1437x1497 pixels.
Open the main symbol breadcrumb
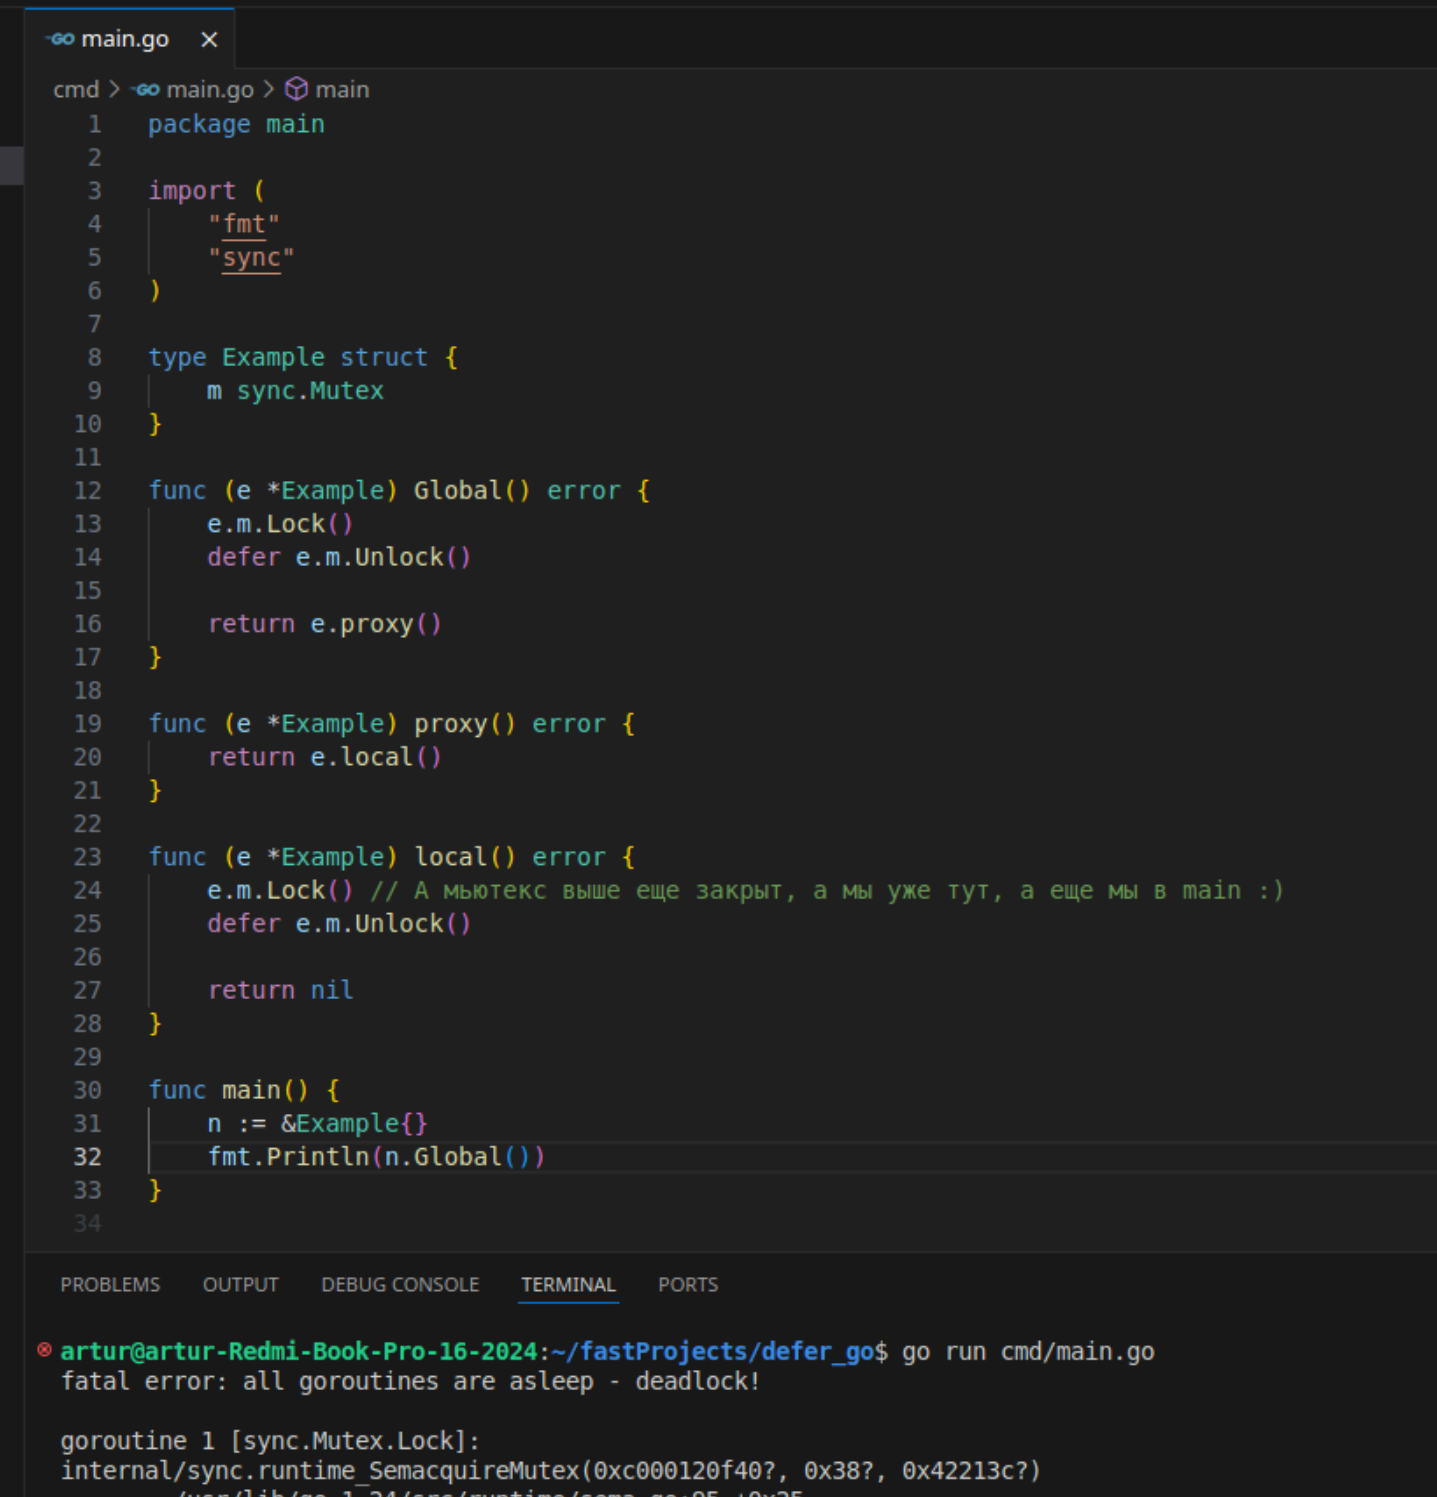[x=342, y=90]
